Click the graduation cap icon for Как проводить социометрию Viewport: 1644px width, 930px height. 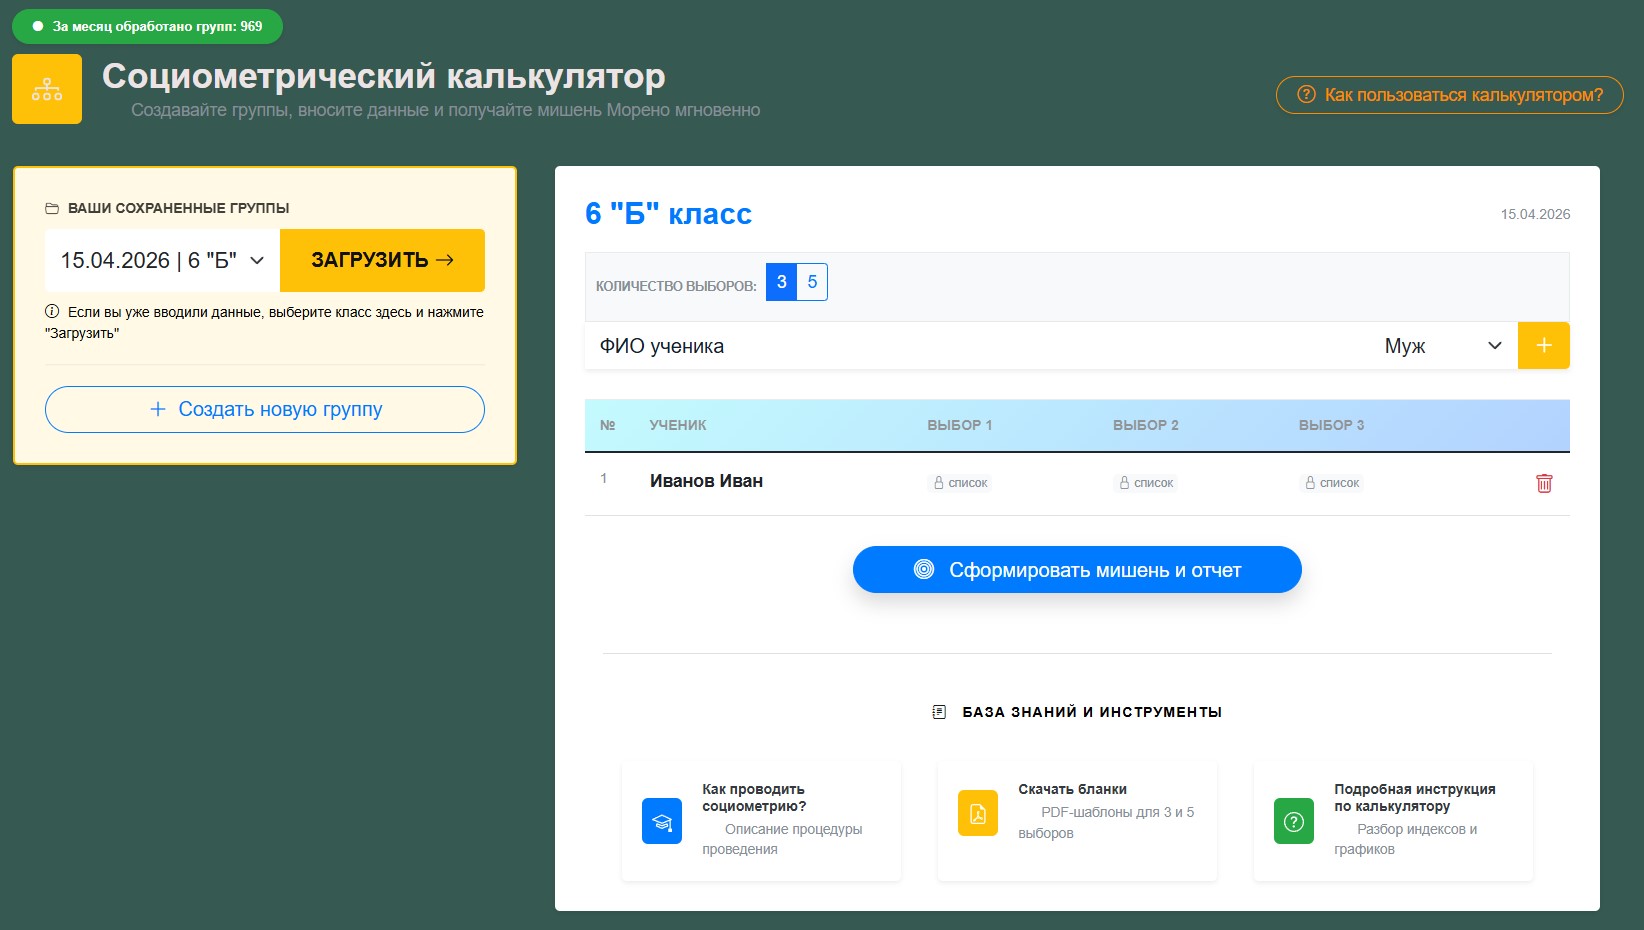[662, 821]
